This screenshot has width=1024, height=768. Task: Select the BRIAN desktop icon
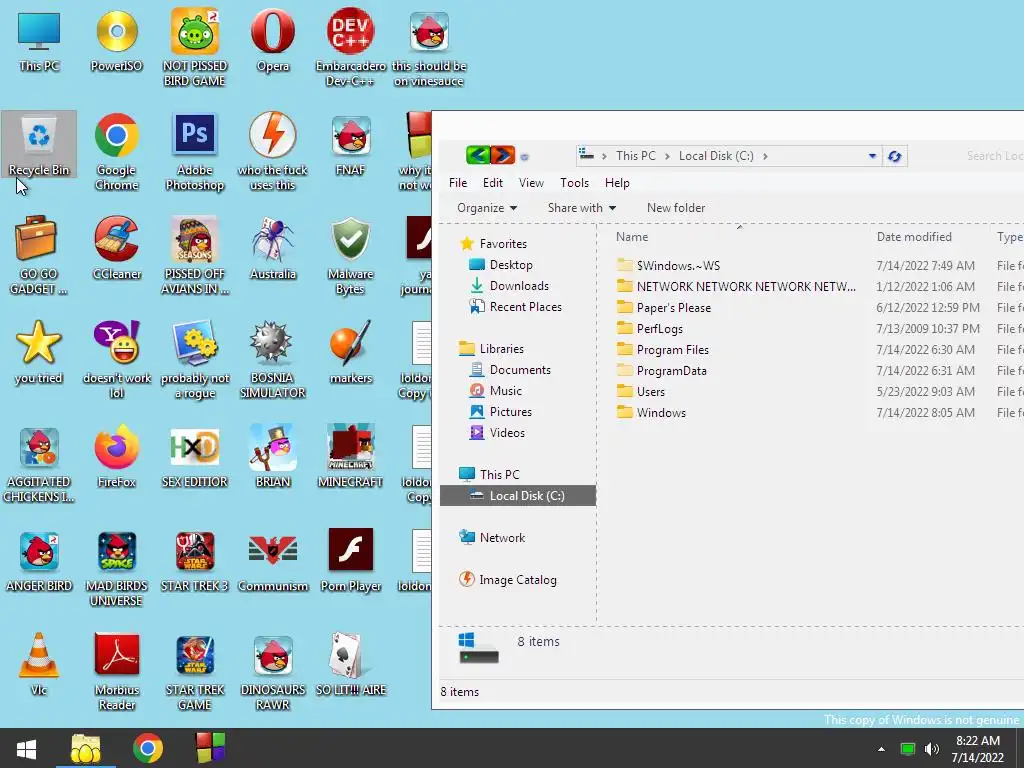[272, 456]
